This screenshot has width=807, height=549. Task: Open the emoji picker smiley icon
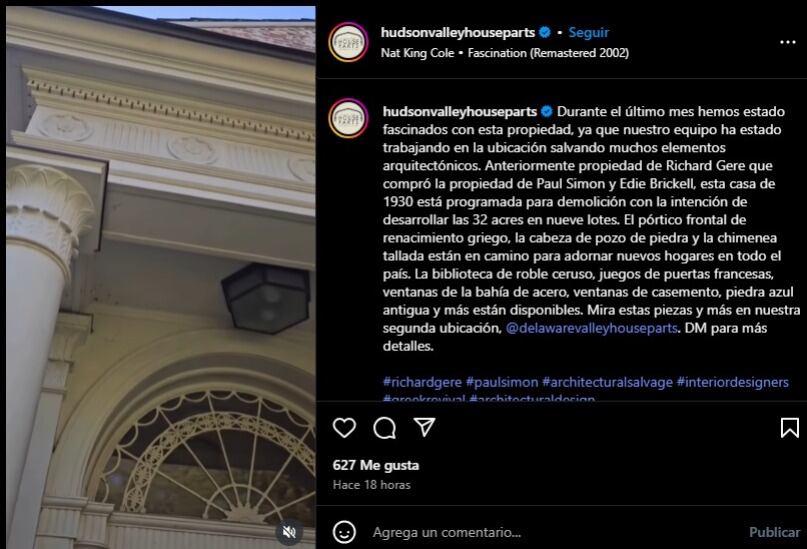[x=344, y=532]
